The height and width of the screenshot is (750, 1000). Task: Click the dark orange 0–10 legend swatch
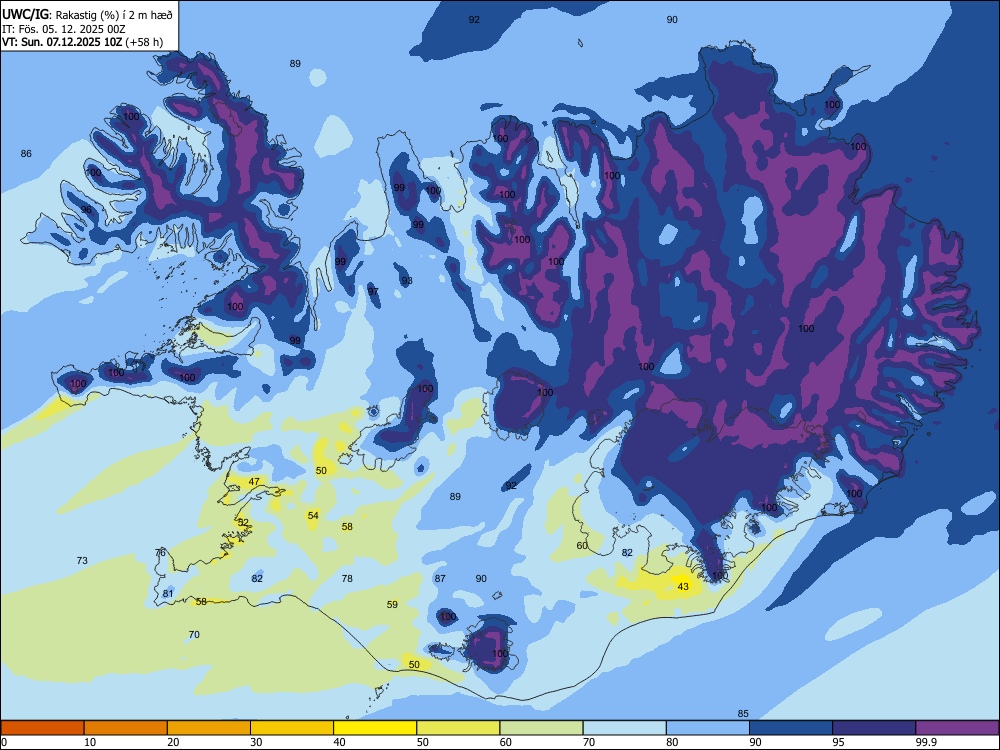click(42, 728)
